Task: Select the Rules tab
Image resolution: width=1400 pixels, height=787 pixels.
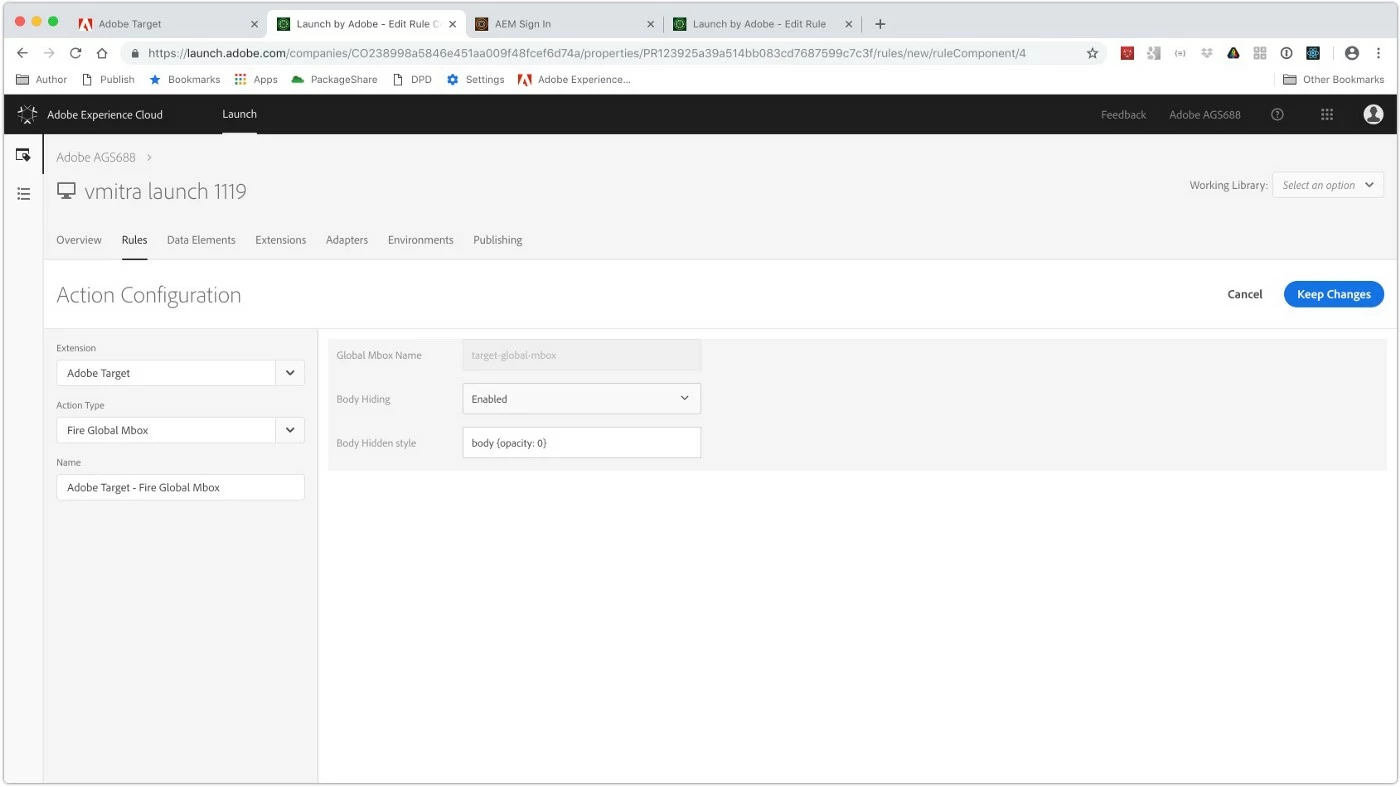Action: [x=135, y=240]
